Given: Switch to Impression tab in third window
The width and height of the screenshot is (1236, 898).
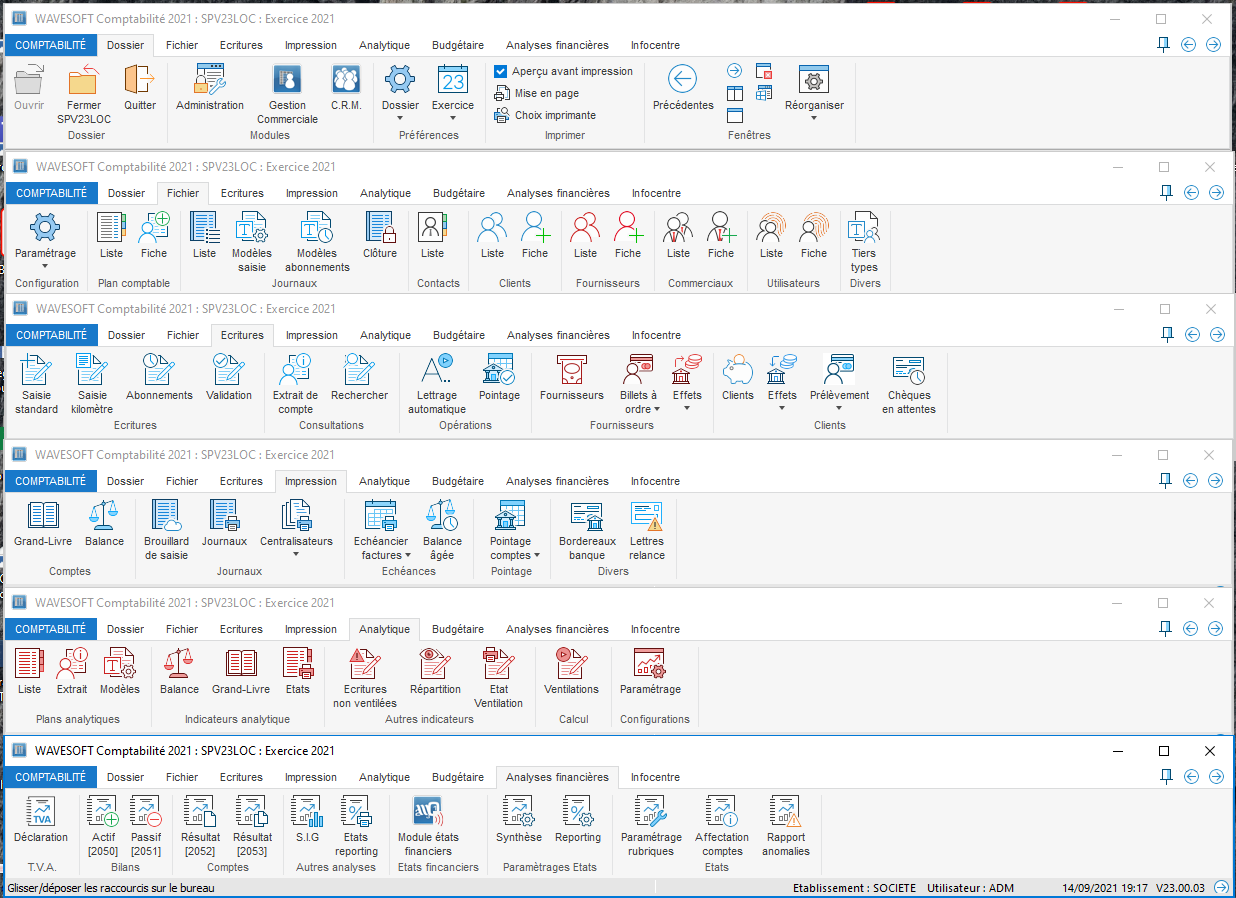Looking at the screenshot, I should click(x=312, y=335).
